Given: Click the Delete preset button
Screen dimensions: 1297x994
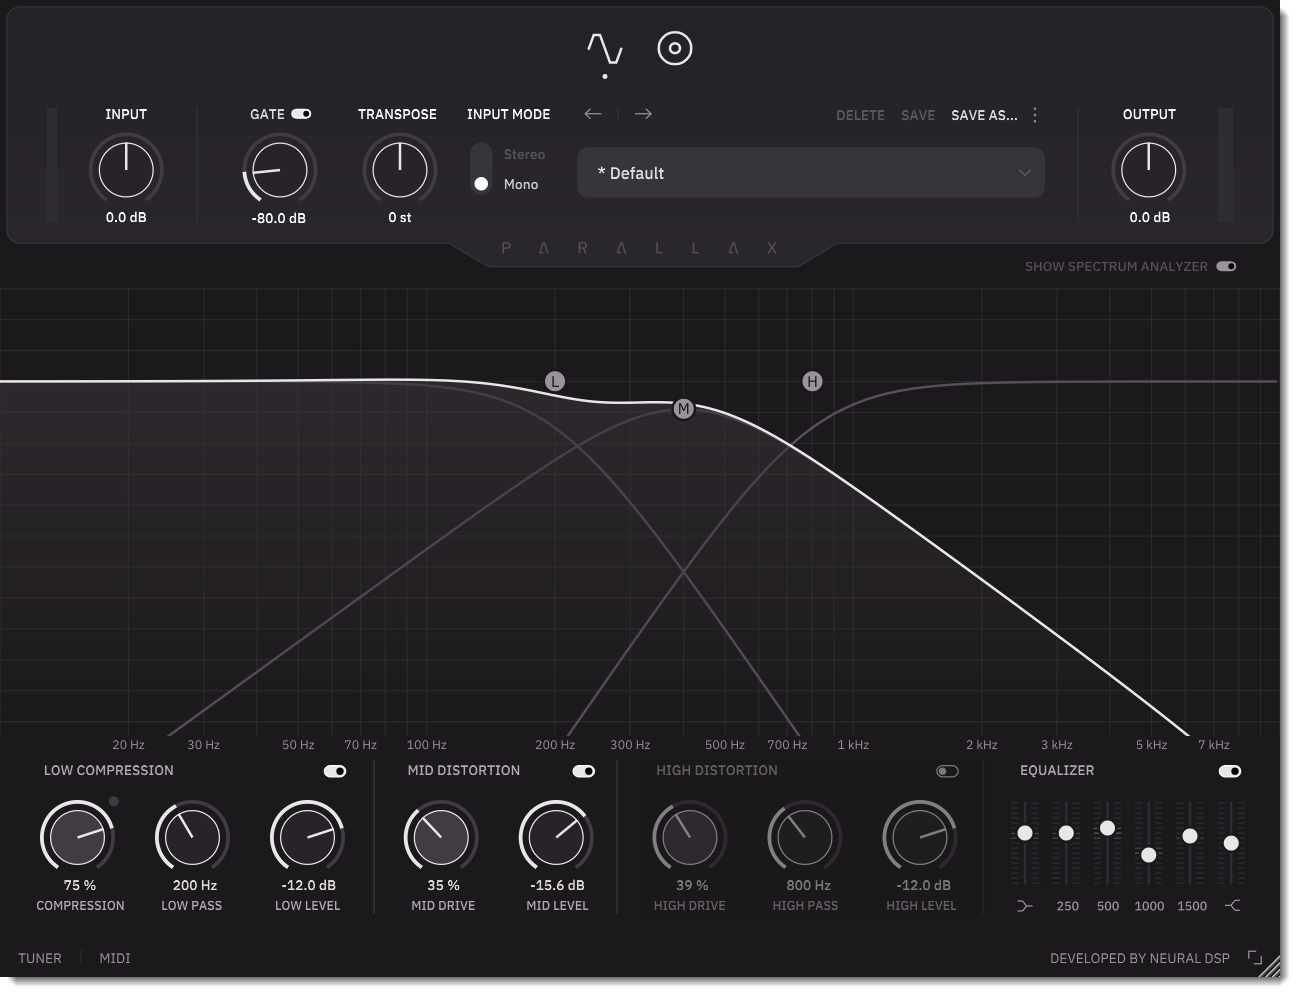Looking at the screenshot, I should coord(860,115).
